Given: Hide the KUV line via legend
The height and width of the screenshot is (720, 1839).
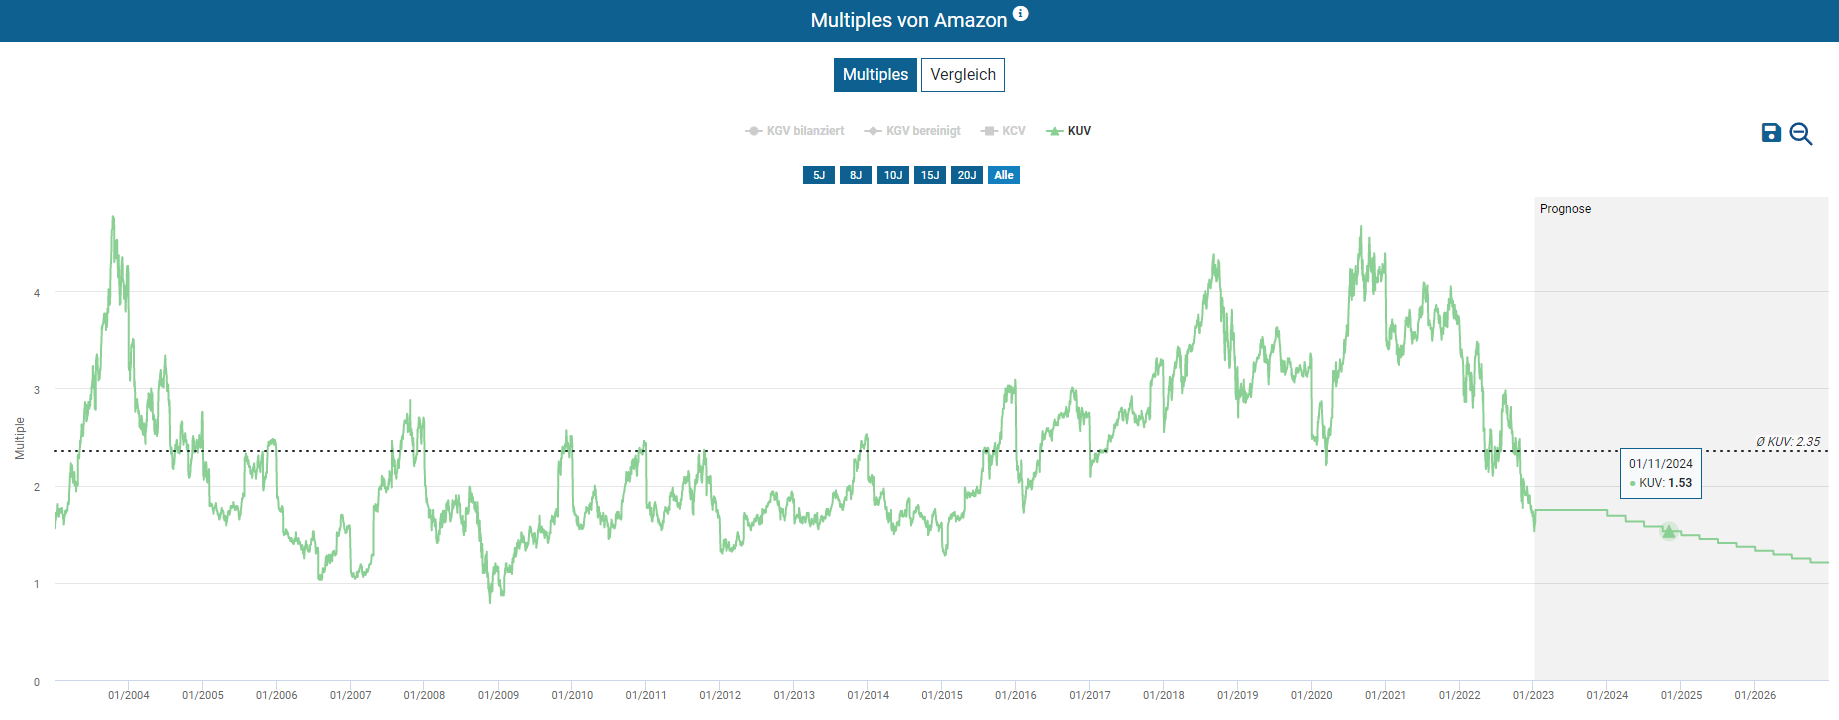Looking at the screenshot, I should point(1069,131).
